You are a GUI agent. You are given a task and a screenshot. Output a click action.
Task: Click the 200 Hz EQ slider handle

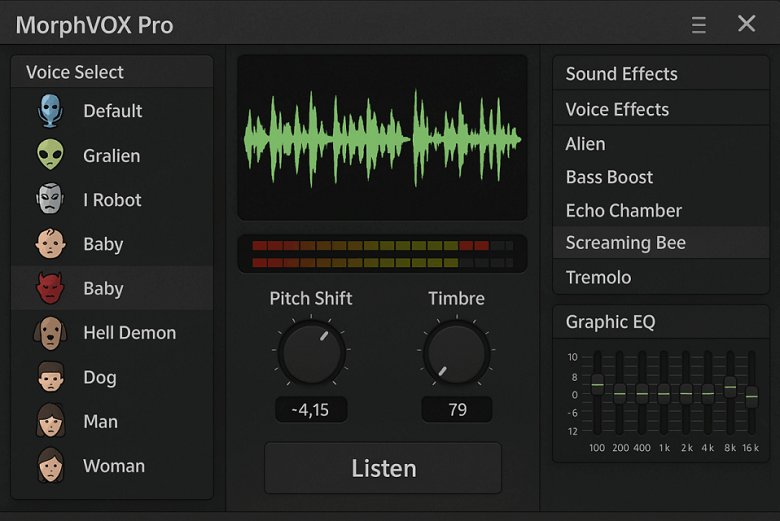pos(619,394)
